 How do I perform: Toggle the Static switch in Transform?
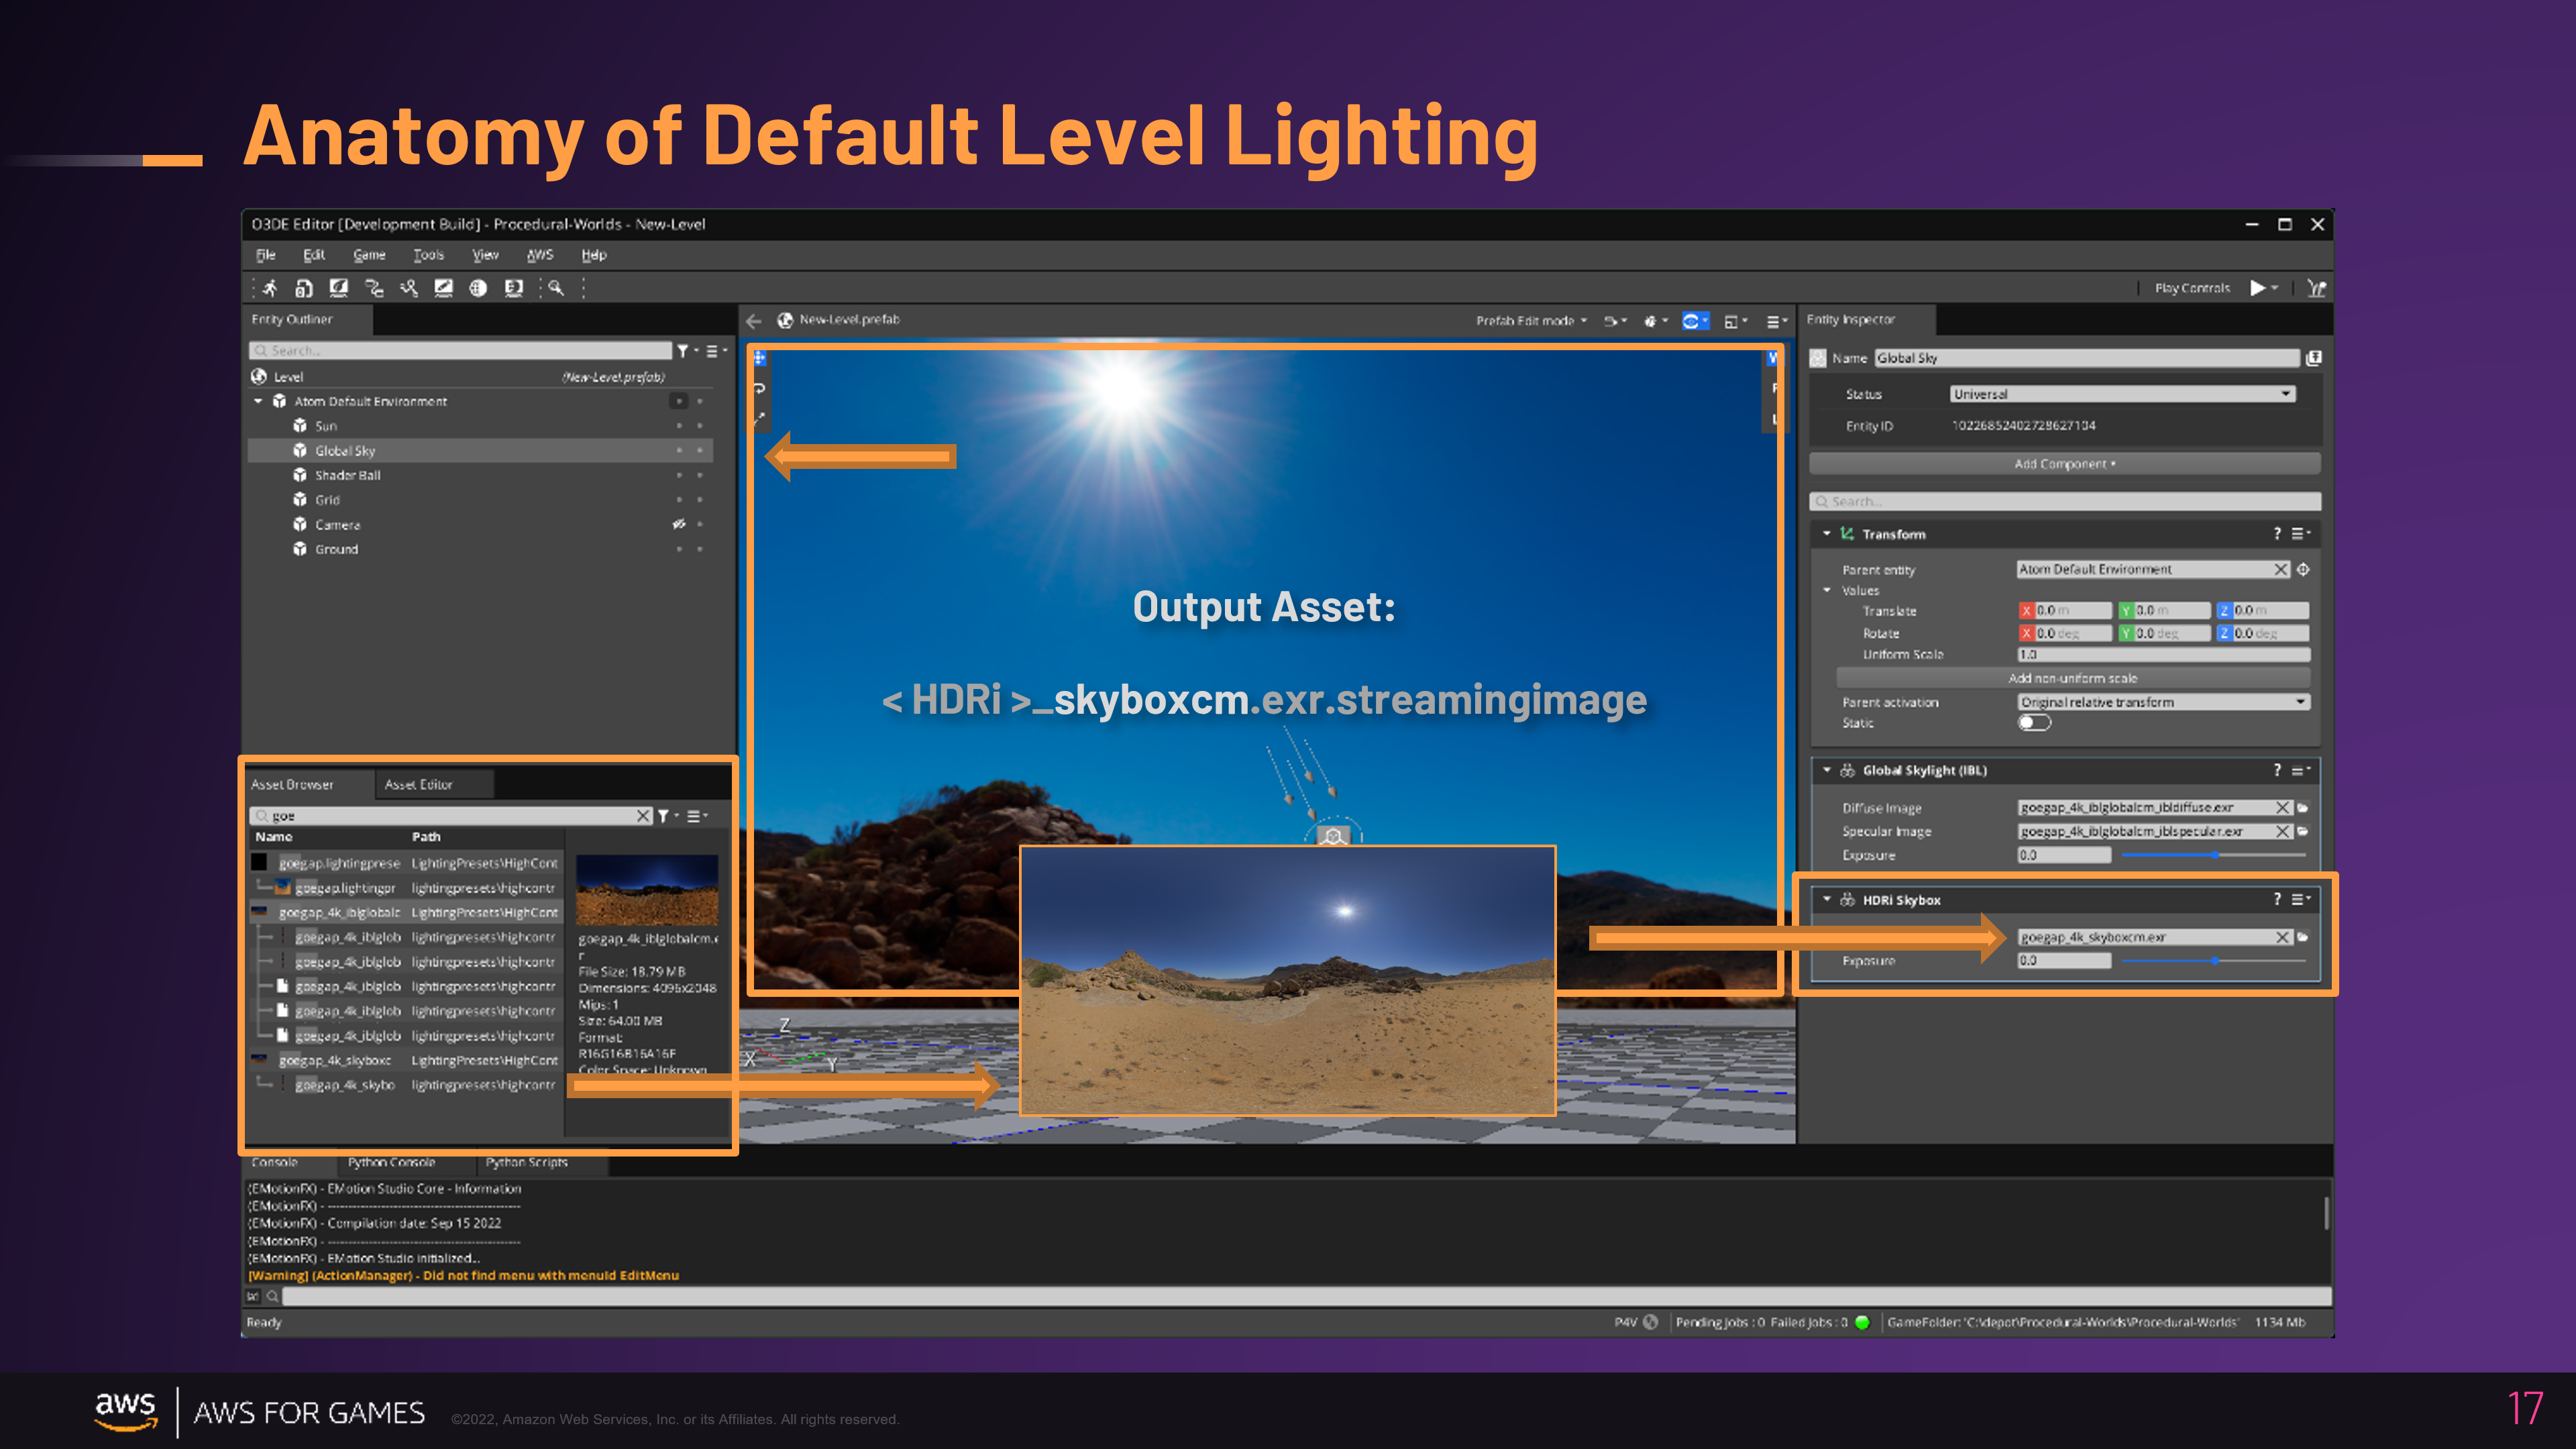tap(2034, 723)
